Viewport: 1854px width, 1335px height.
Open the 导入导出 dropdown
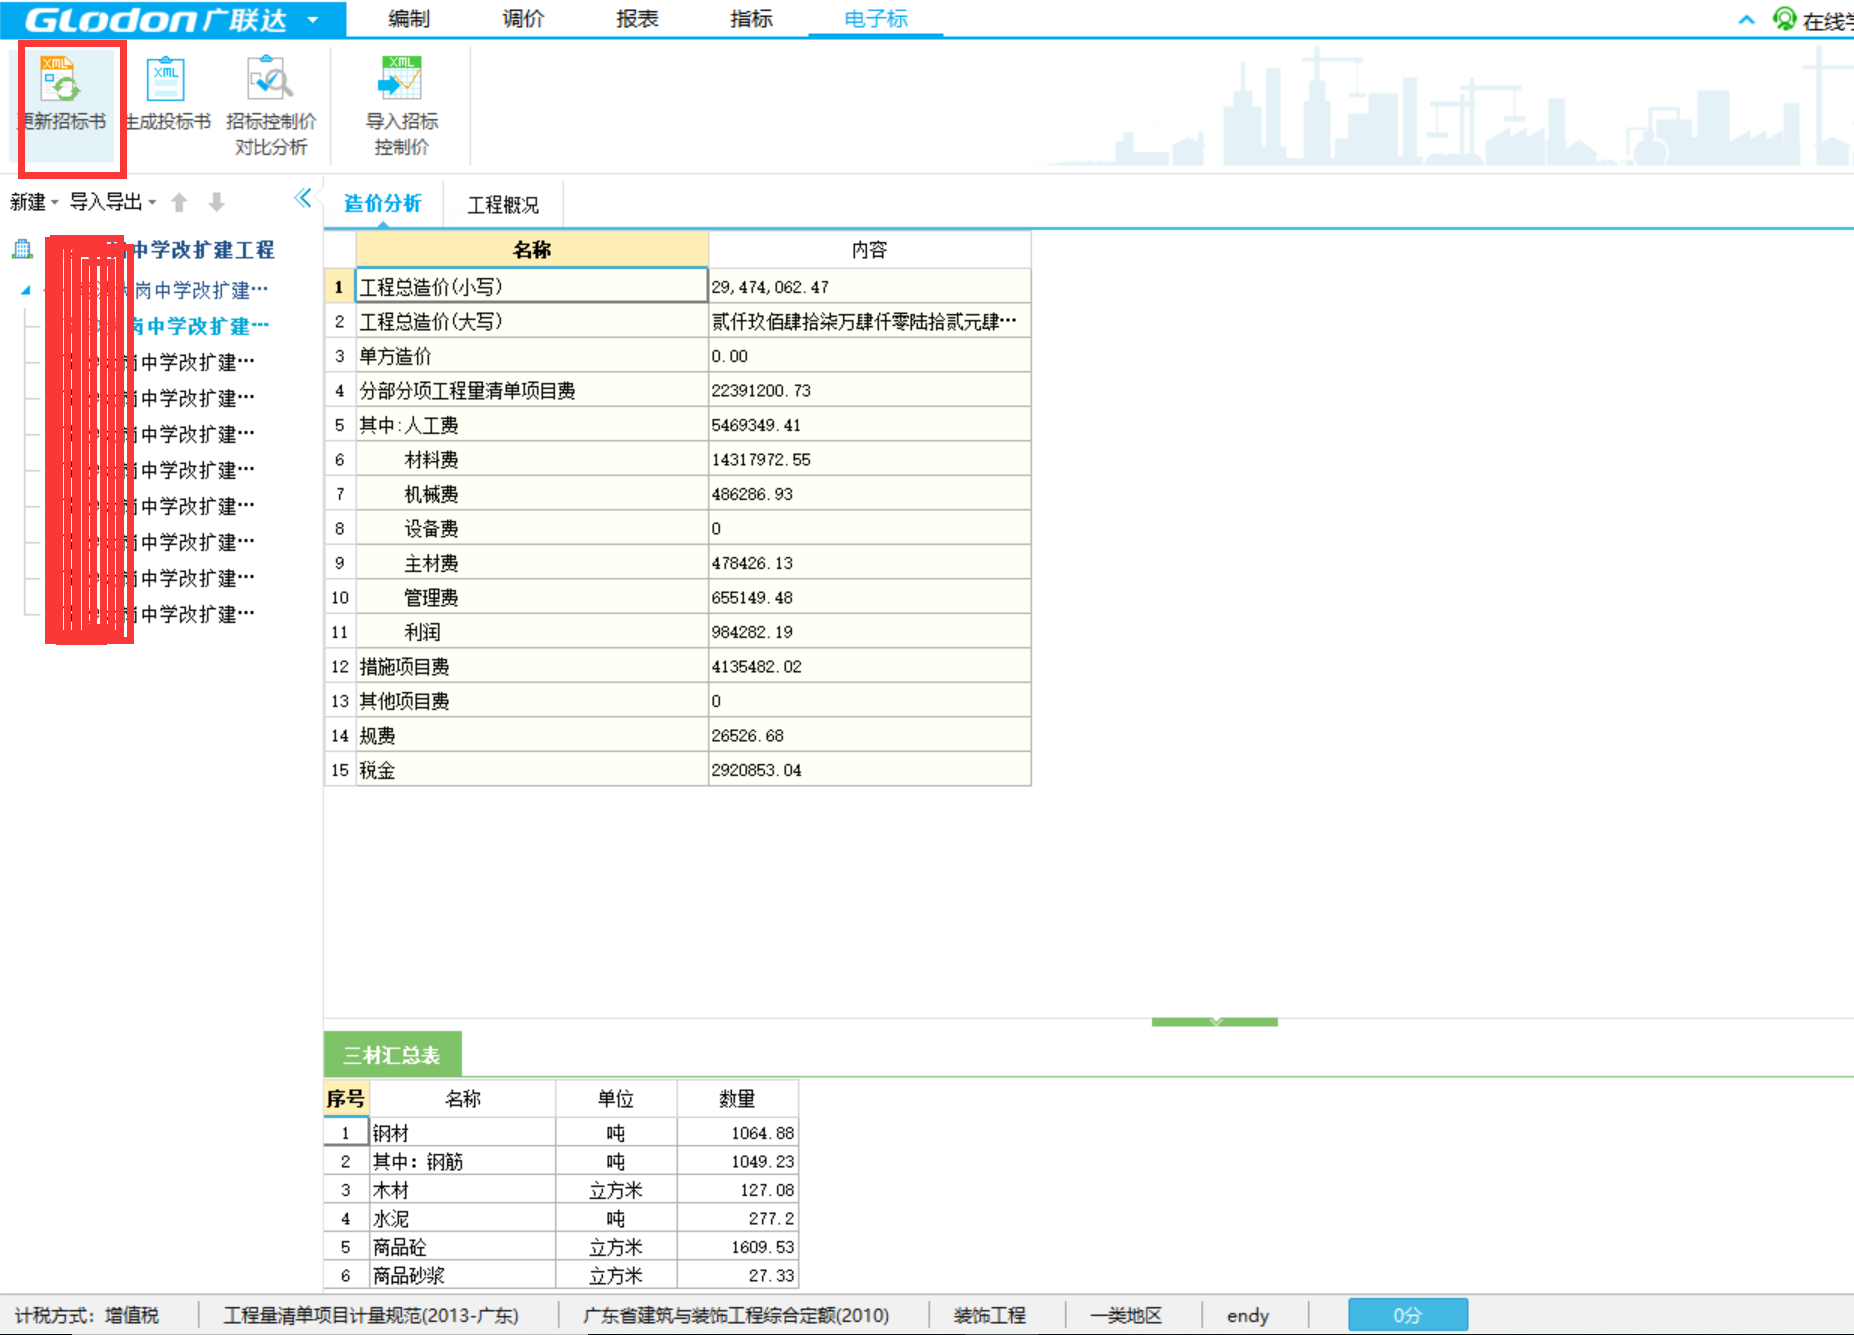(112, 202)
